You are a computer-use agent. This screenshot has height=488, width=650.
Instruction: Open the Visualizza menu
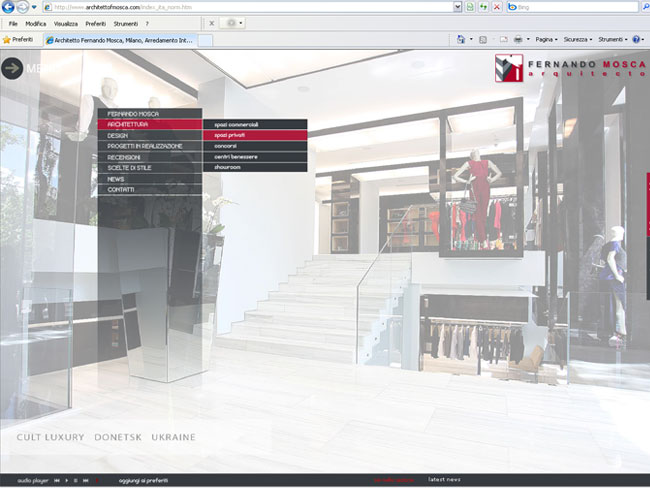pos(65,24)
